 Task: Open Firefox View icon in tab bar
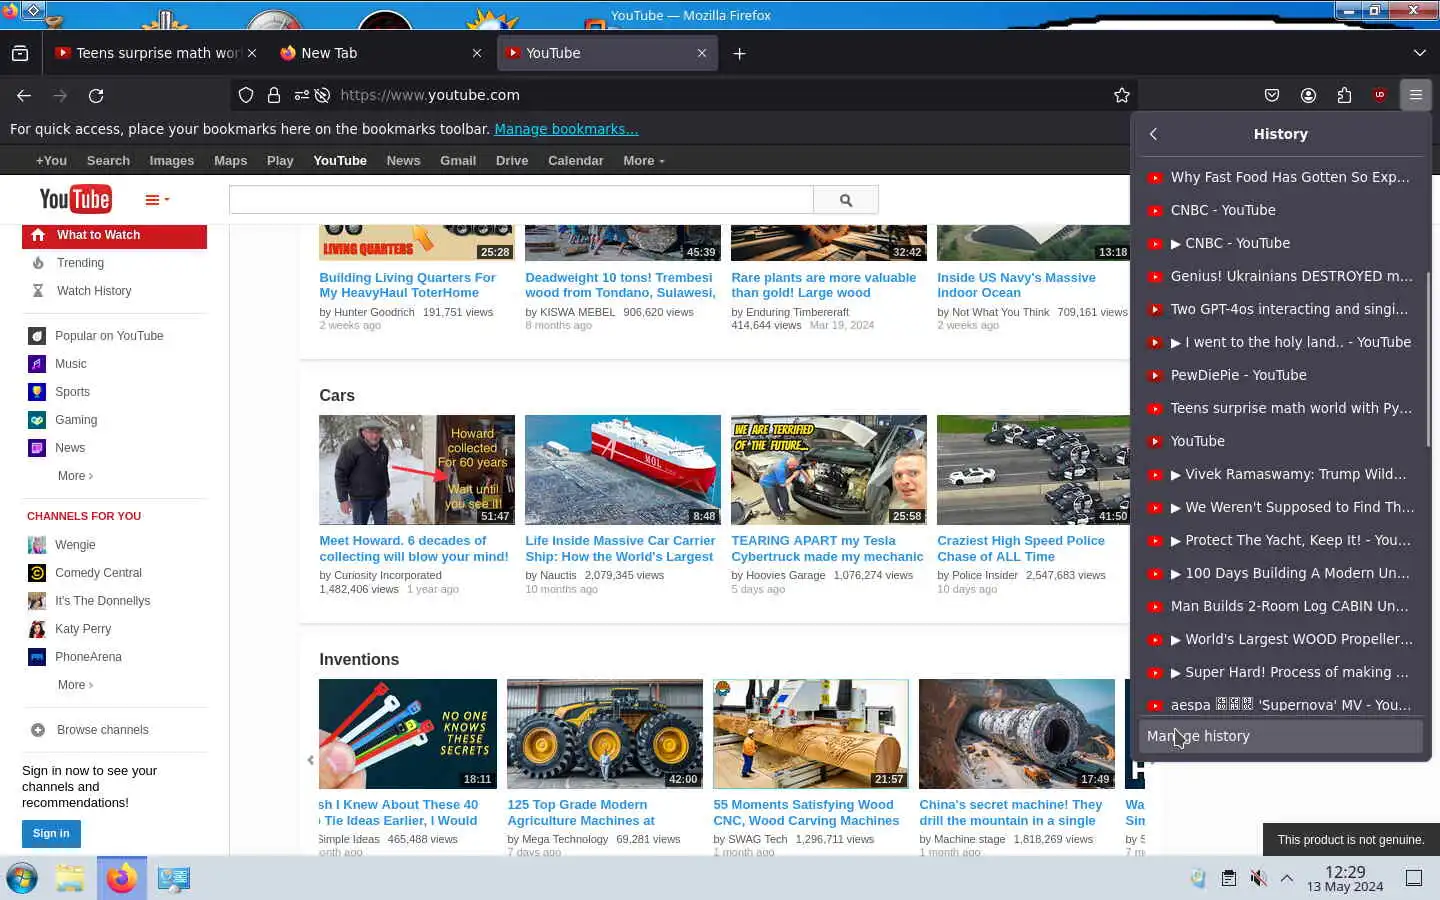coord(20,53)
